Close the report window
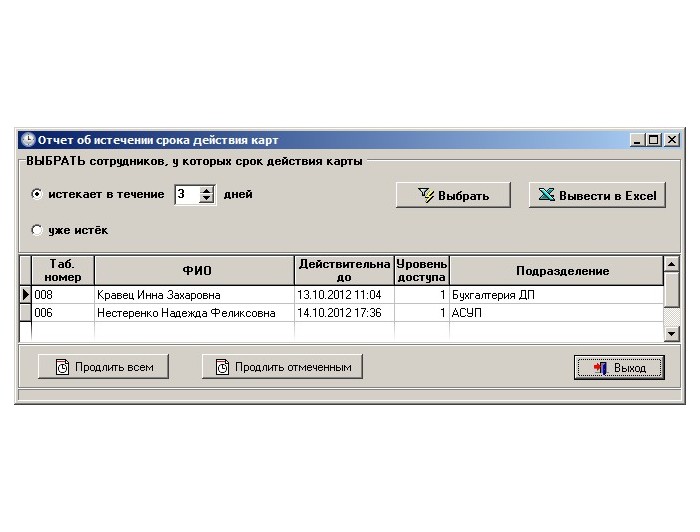The image size is (700, 532). click(x=672, y=140)
